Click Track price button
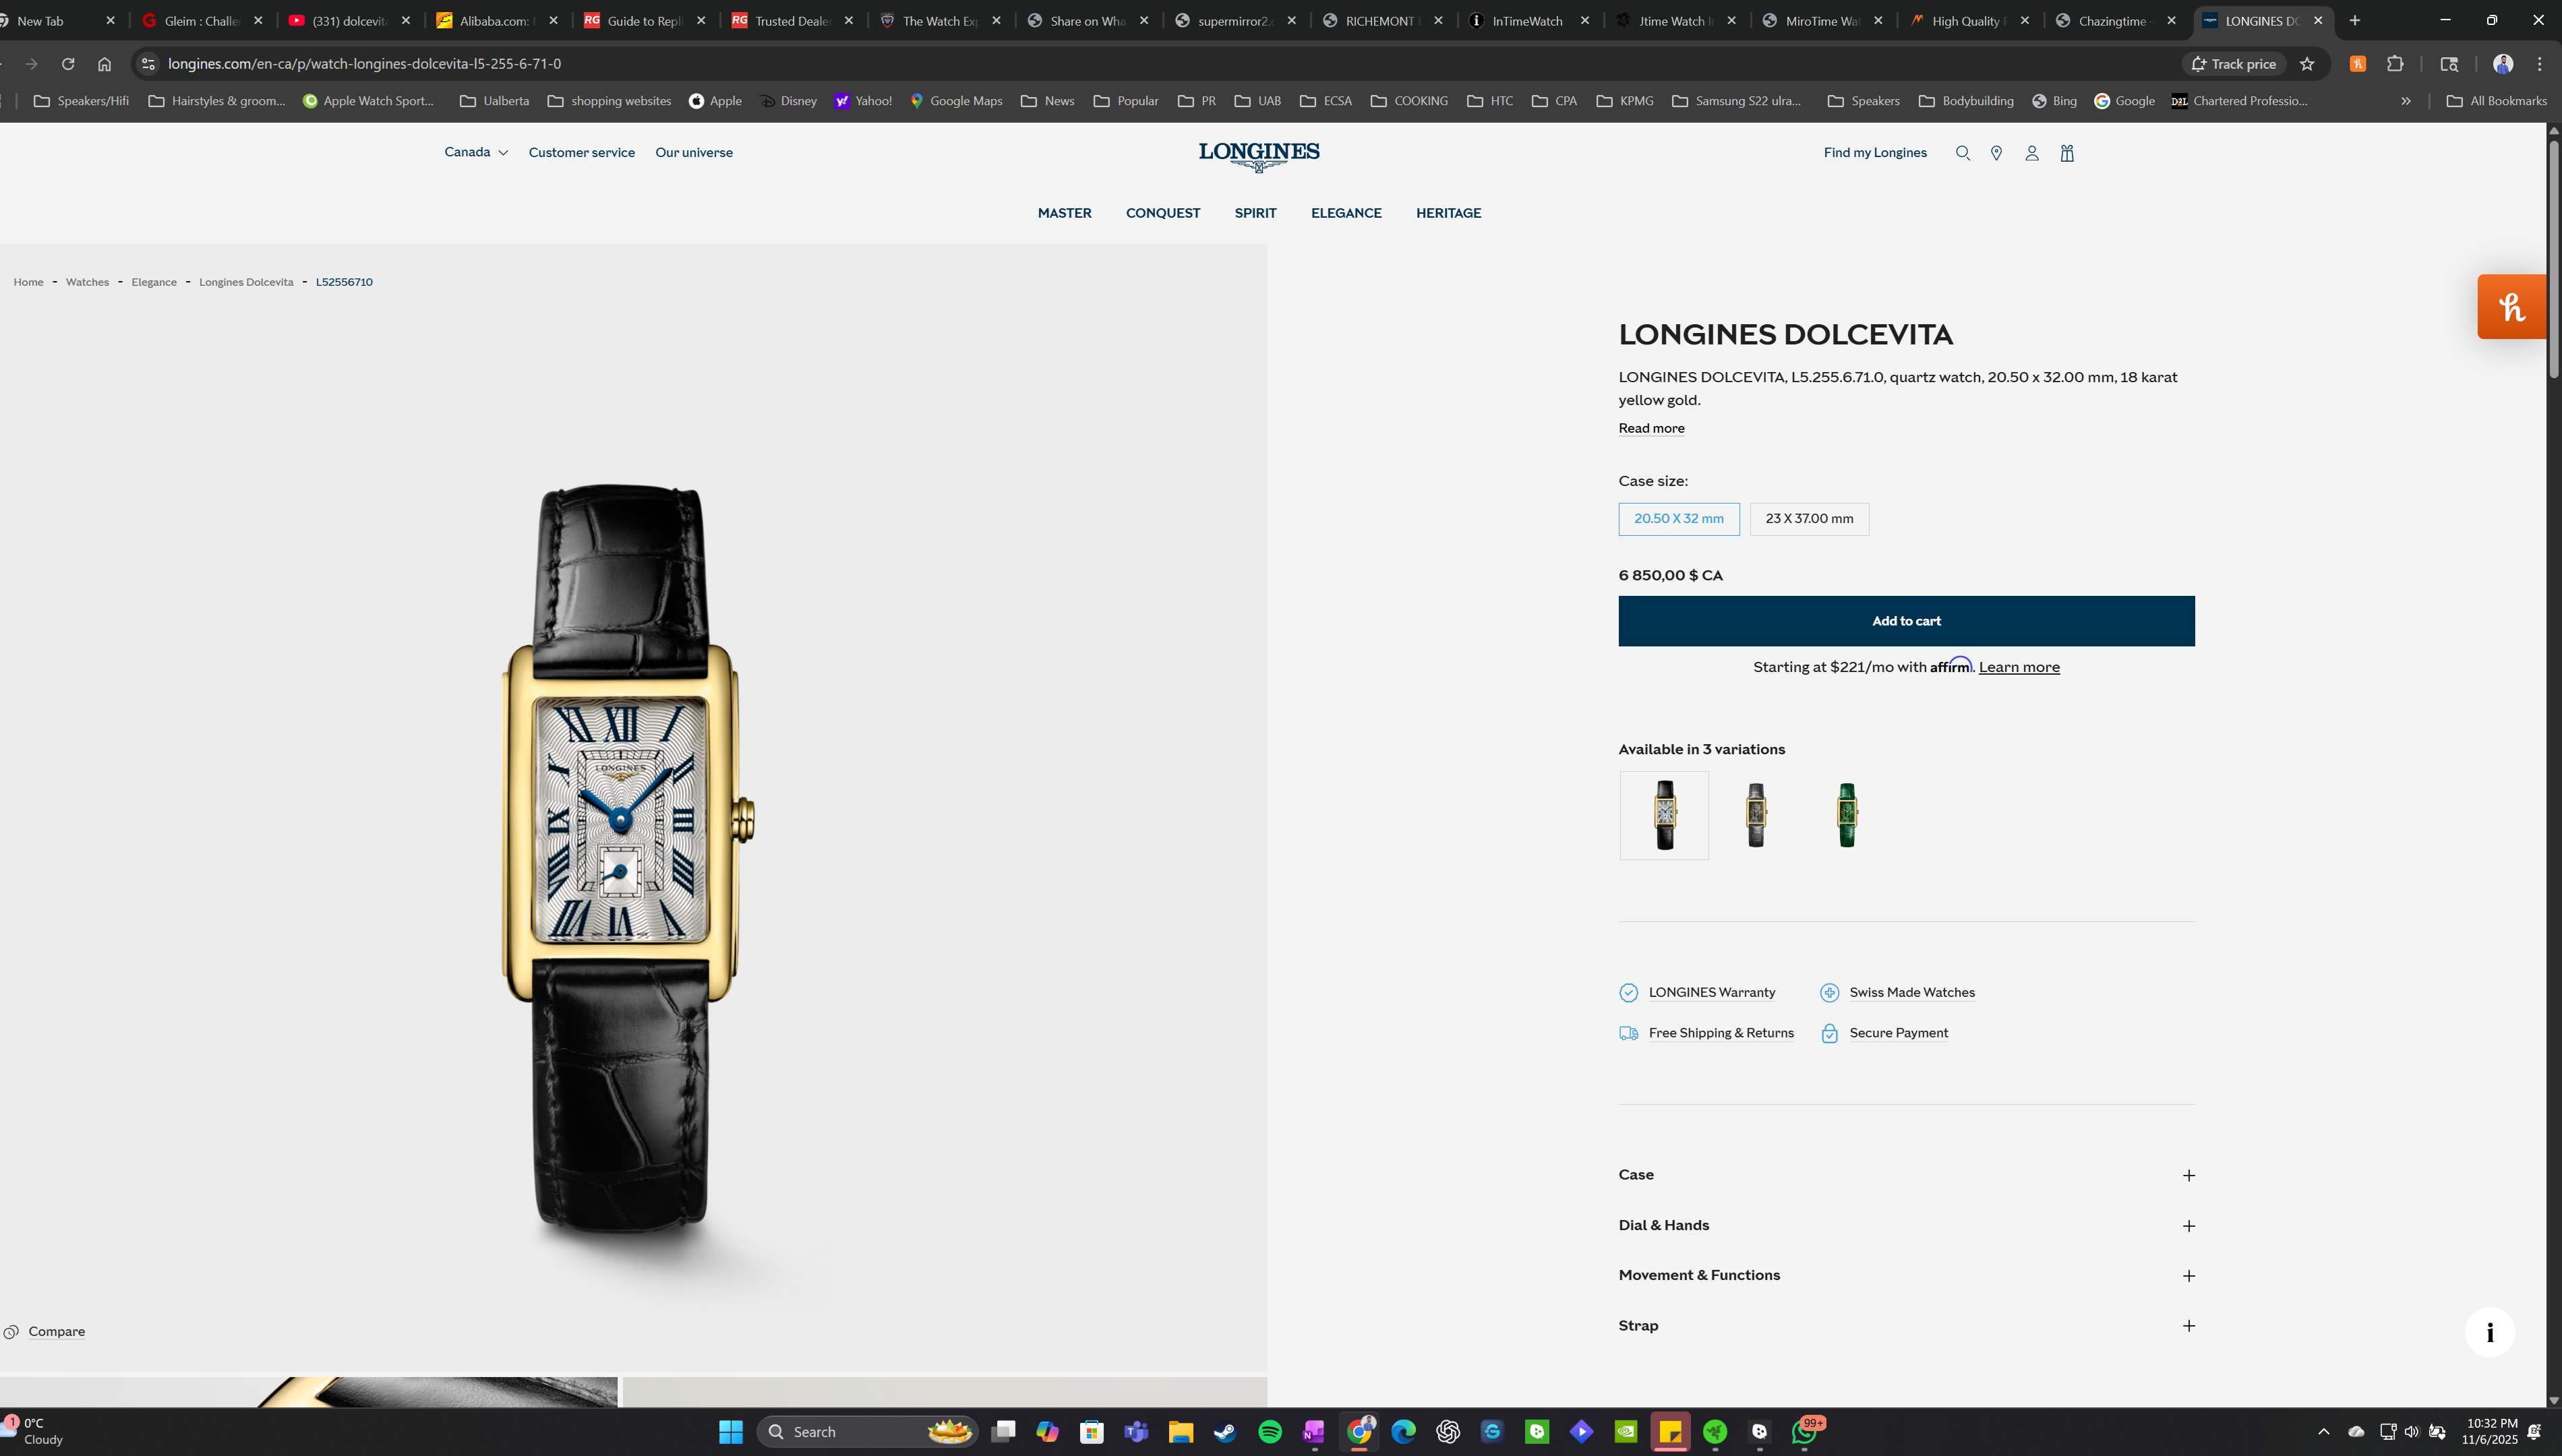The width and height of the screenshot is (2562, 1456). pos(2233,64)
